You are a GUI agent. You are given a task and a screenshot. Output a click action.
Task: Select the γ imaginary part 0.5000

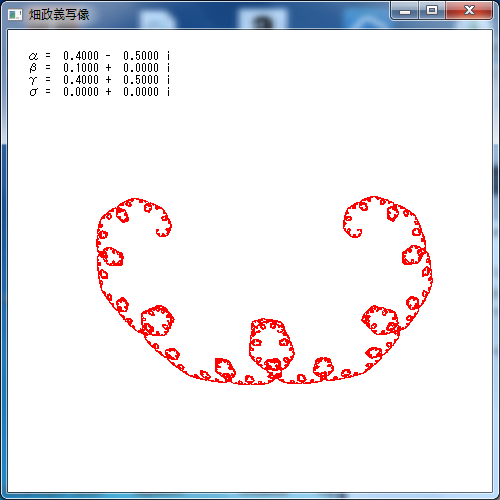click(141, 80)
